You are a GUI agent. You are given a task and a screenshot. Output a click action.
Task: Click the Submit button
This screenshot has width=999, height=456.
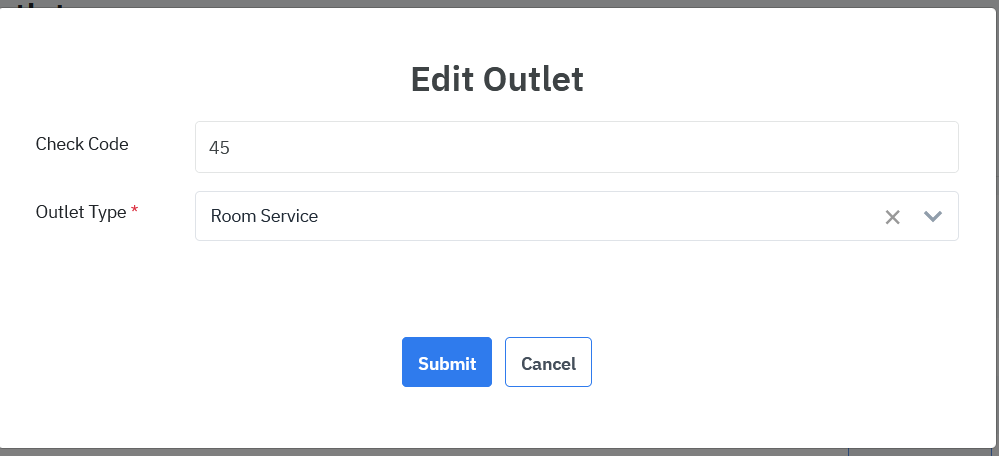click(447, 362)
